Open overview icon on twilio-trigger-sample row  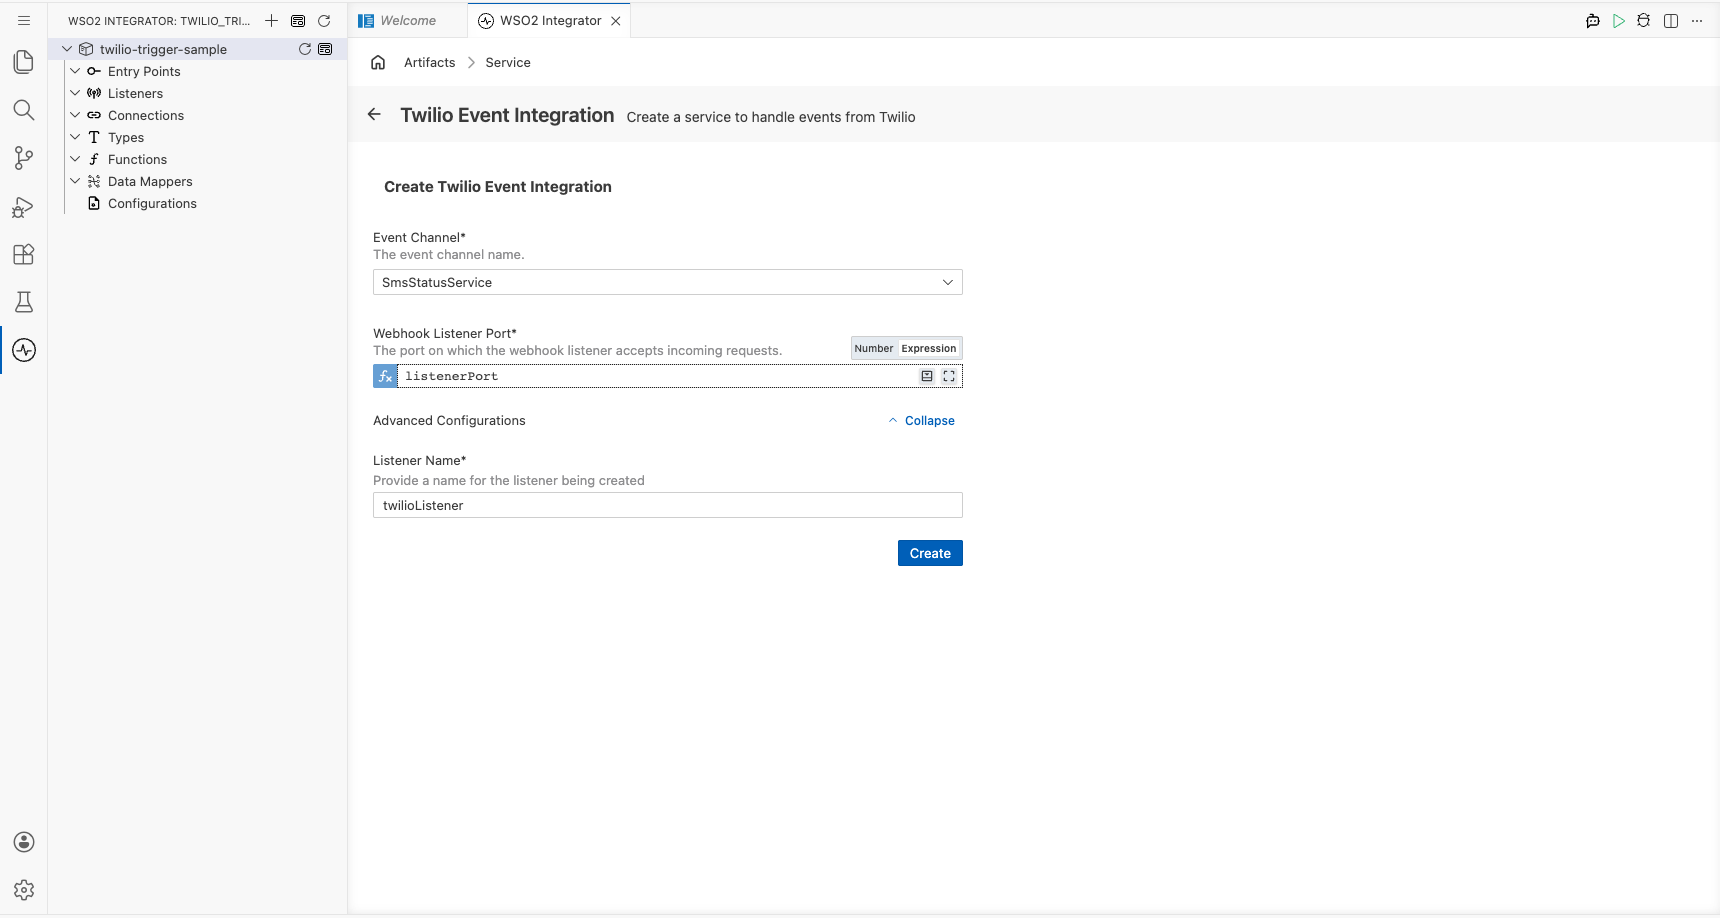click(325, 49)
